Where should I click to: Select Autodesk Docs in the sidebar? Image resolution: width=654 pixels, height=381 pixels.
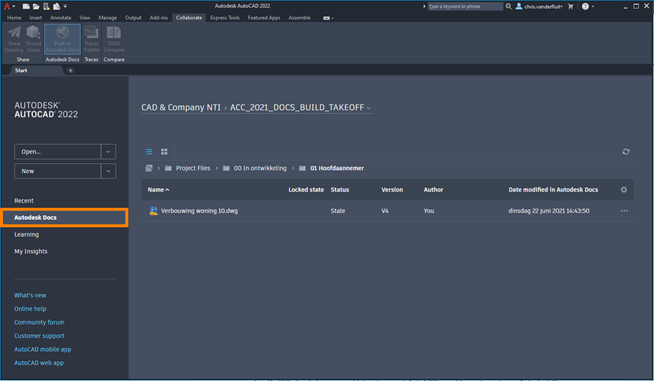64,217
